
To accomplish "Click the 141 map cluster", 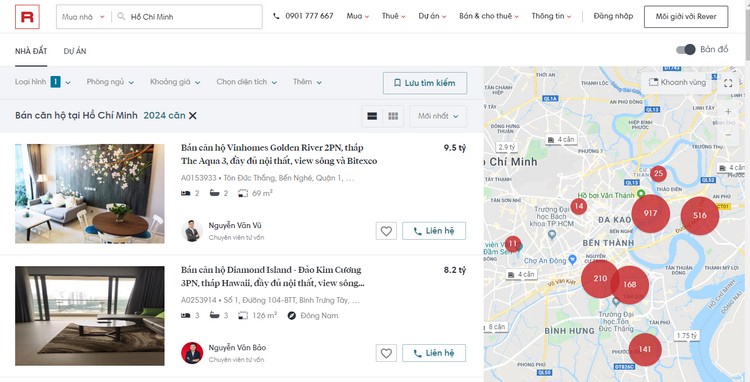I will click(645, 349).
